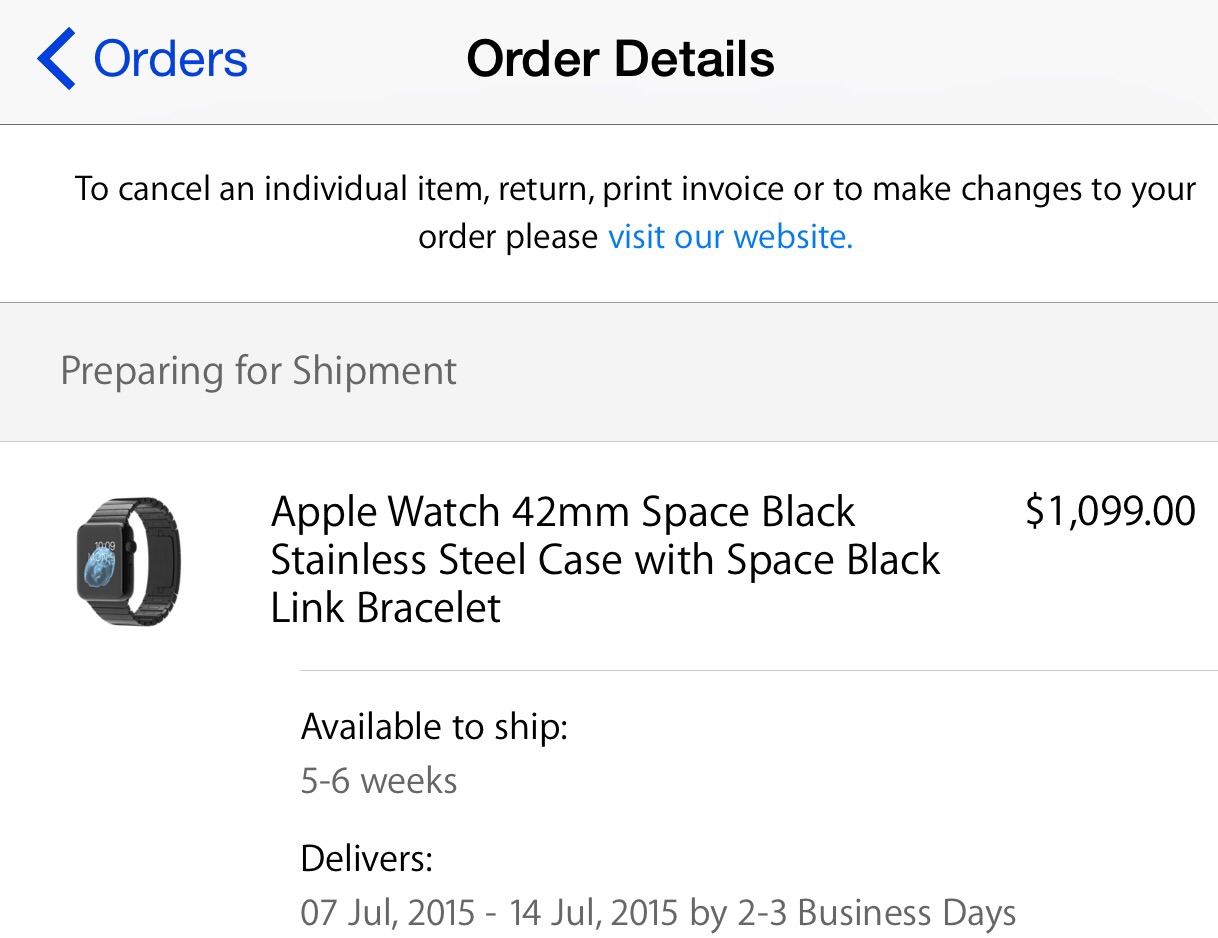This screenshot has width=1218, height=938.
Task: Tap the 'Link Bracelet' product name line
Action: [385, 608]
